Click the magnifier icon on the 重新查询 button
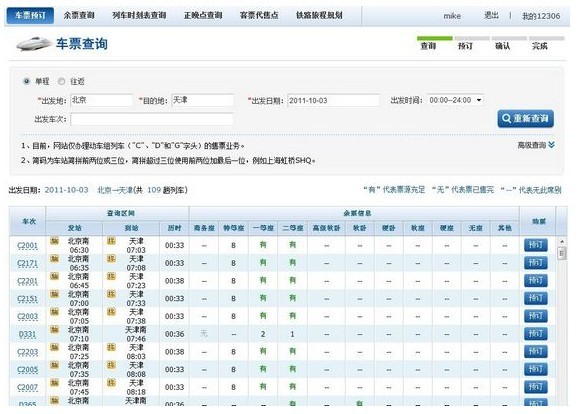Screen dimensions: 578x414 tap(506, 118)
